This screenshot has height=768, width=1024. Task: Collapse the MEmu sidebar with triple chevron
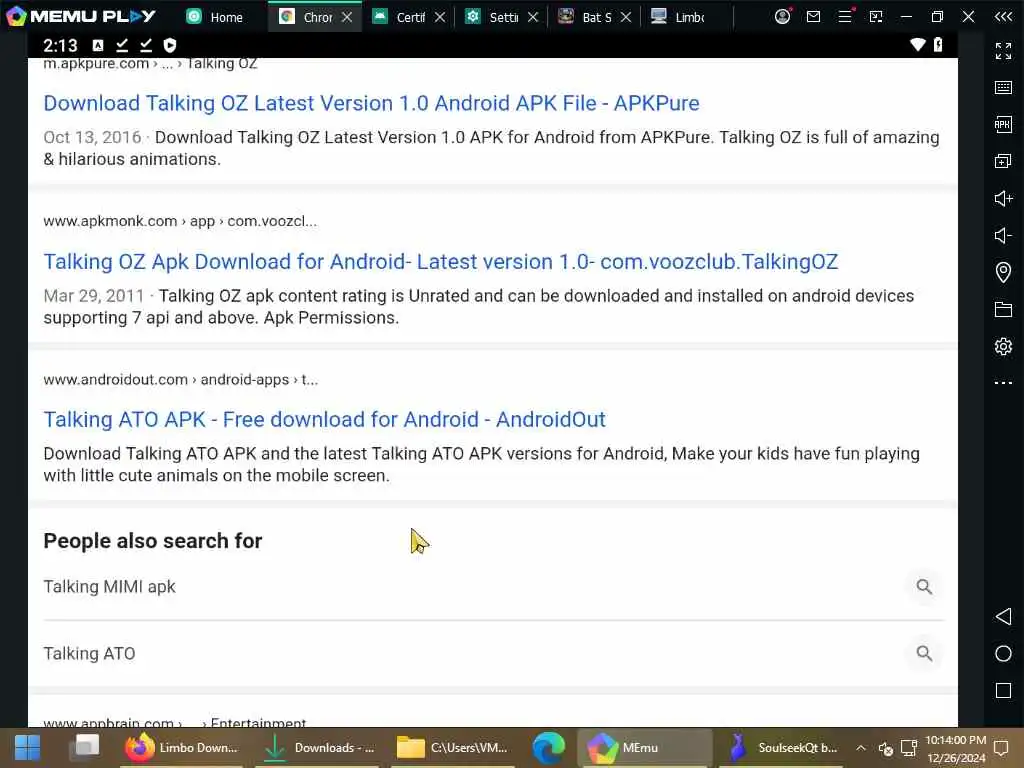pyautogui.click(x=1003, y=16)
